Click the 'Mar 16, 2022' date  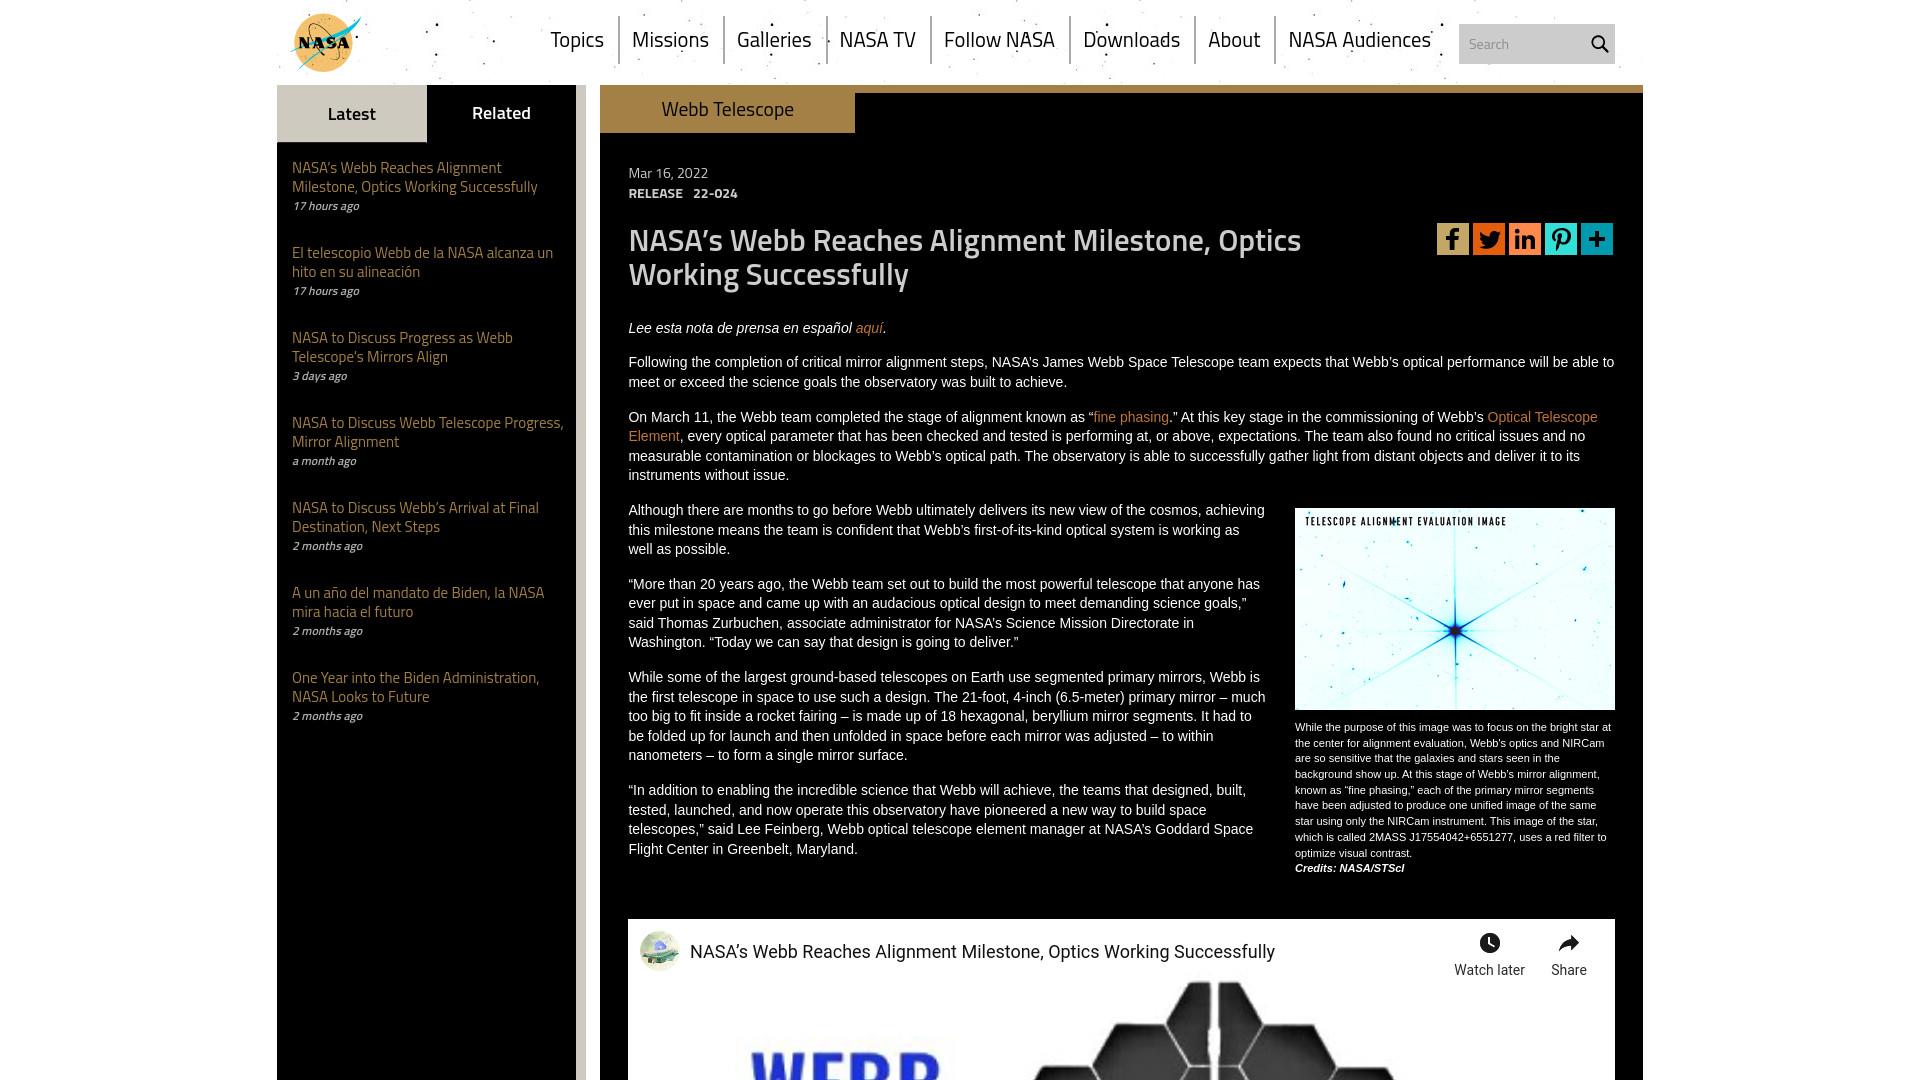click(x=668, y=173)
